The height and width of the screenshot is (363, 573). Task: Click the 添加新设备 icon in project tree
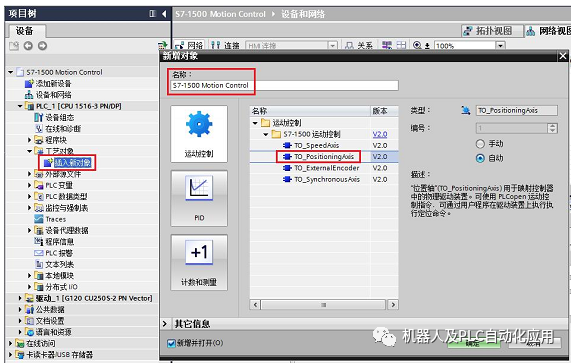tap(29, 84)
